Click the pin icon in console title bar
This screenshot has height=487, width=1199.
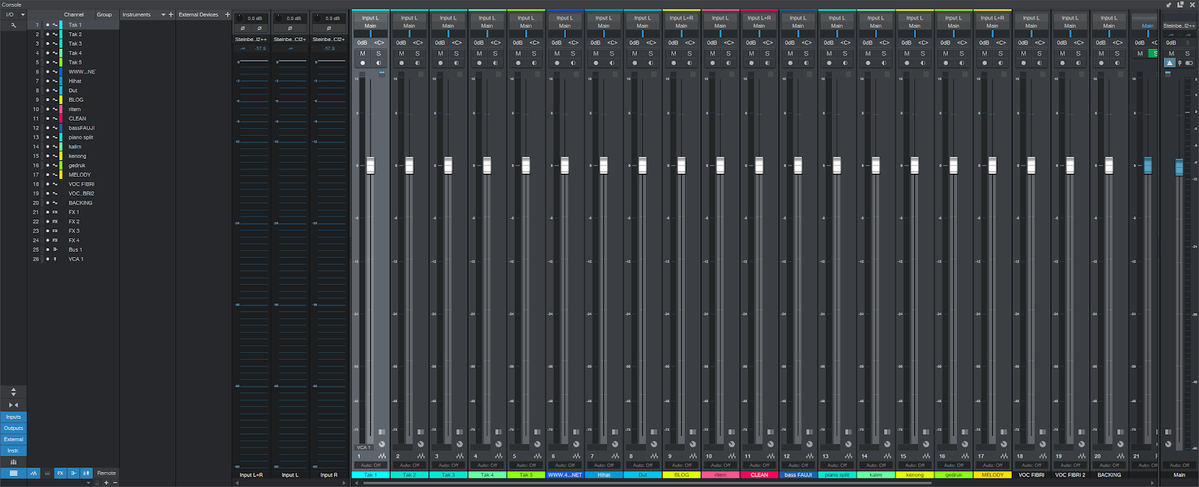click(x=1168, y=5)
